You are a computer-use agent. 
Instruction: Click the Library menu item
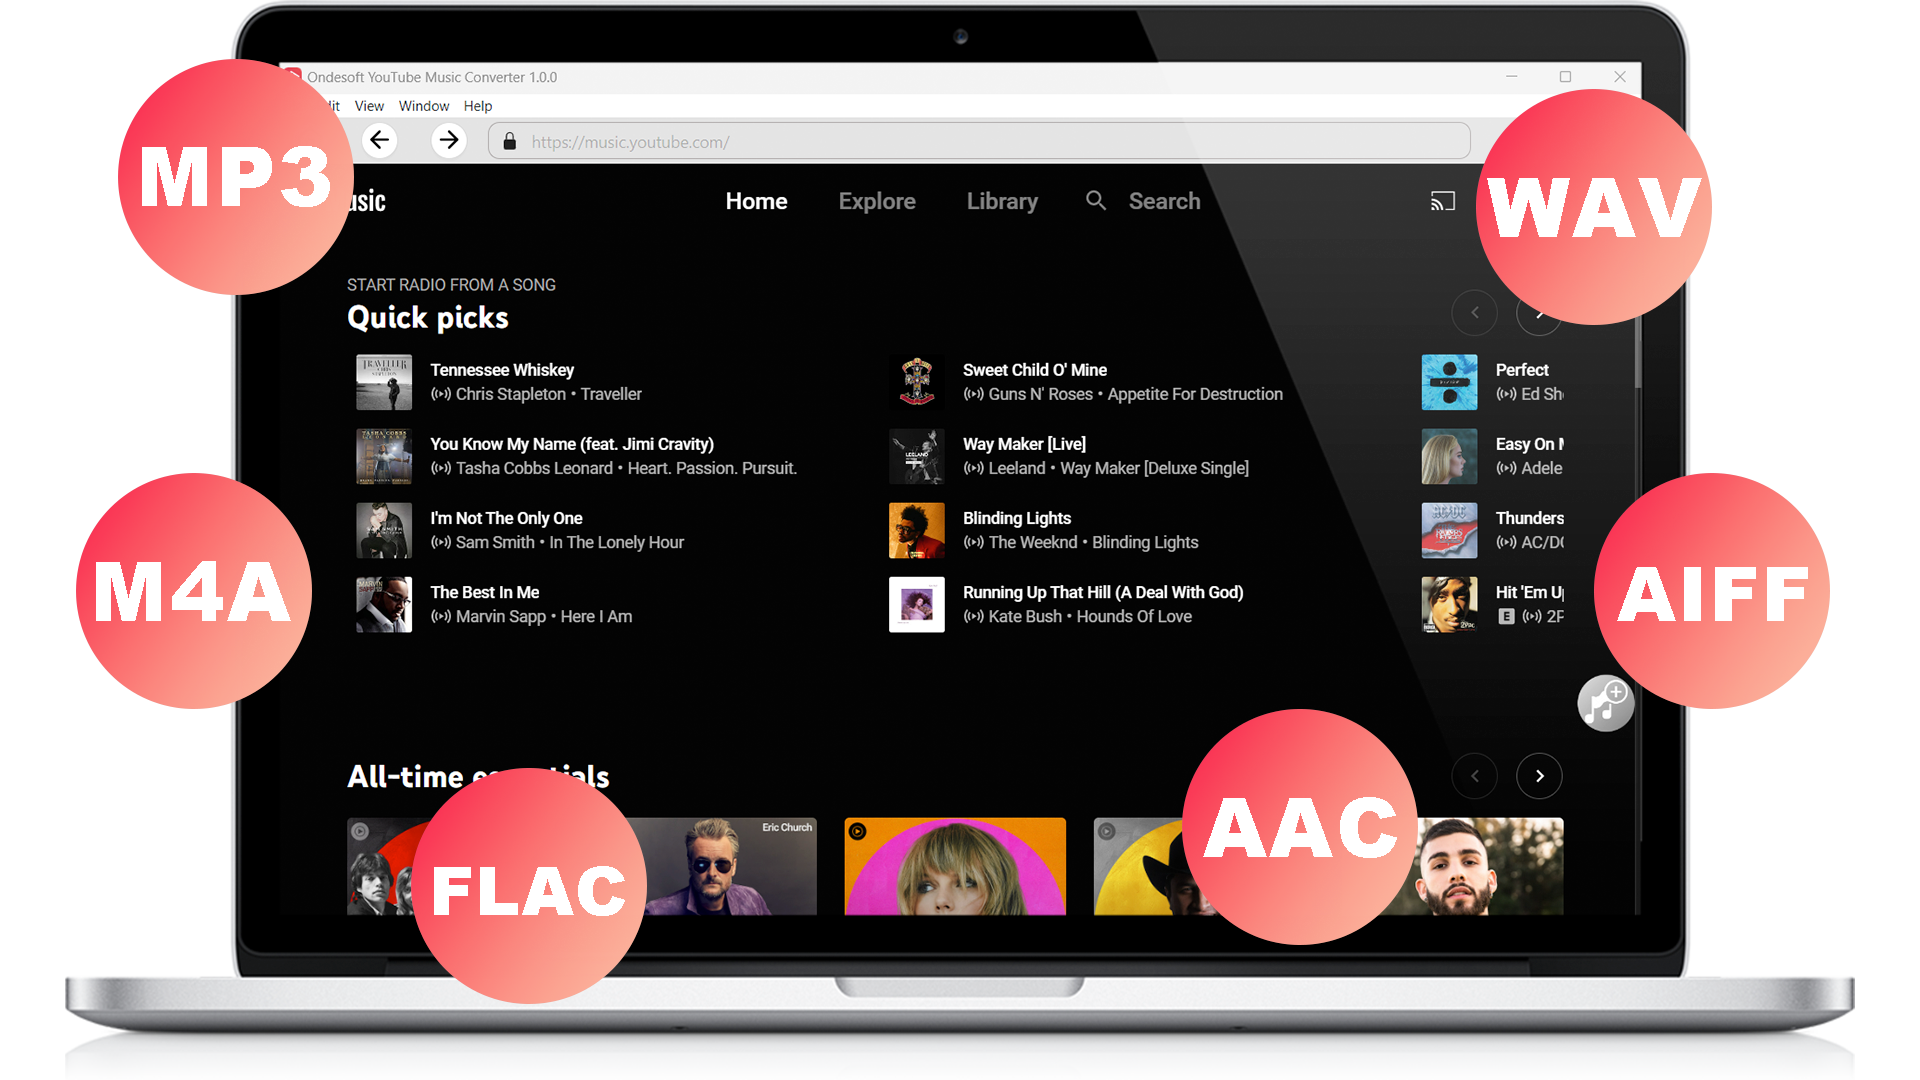pyautogui.click(x=1002, y=200)
